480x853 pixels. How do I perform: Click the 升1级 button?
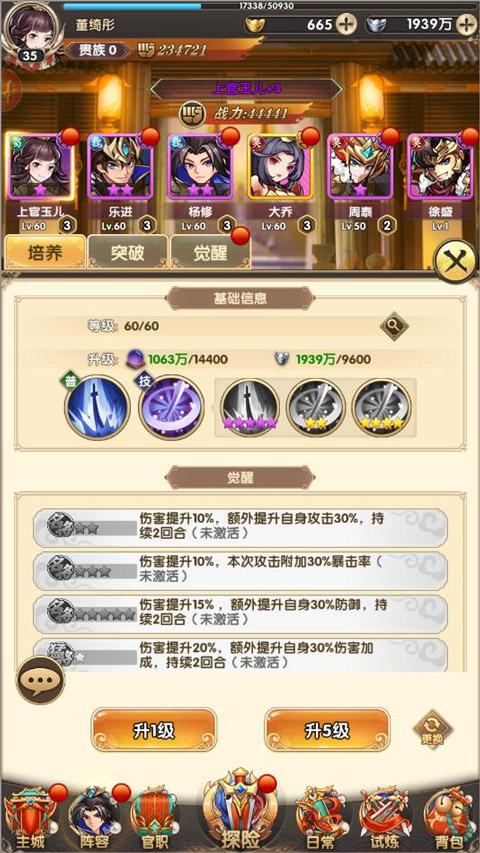154,731
